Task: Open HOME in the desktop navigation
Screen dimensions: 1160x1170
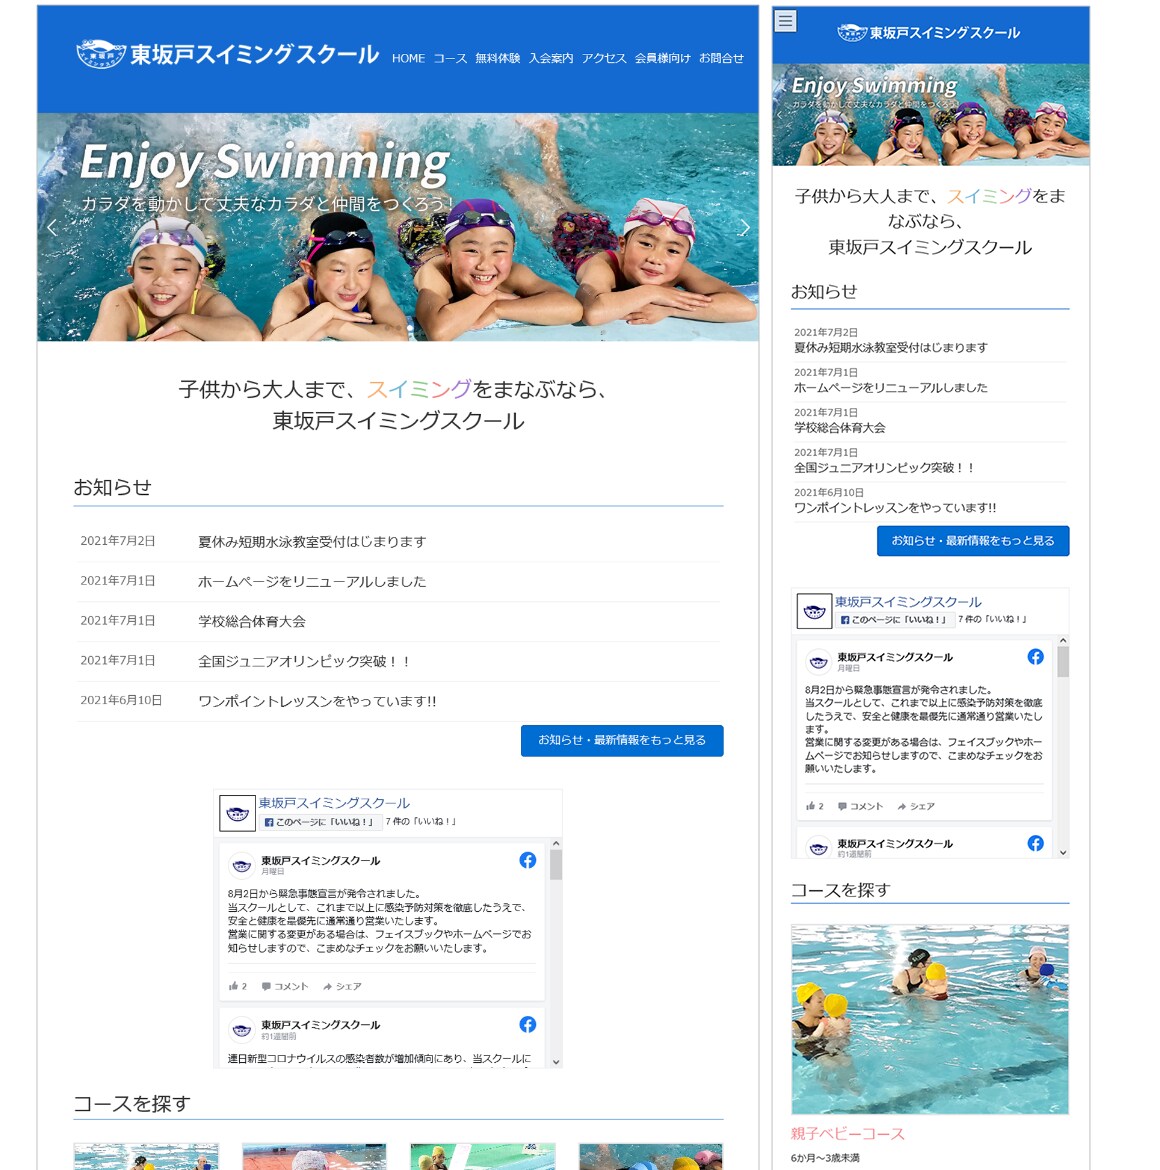Action: tap(408, 58)
